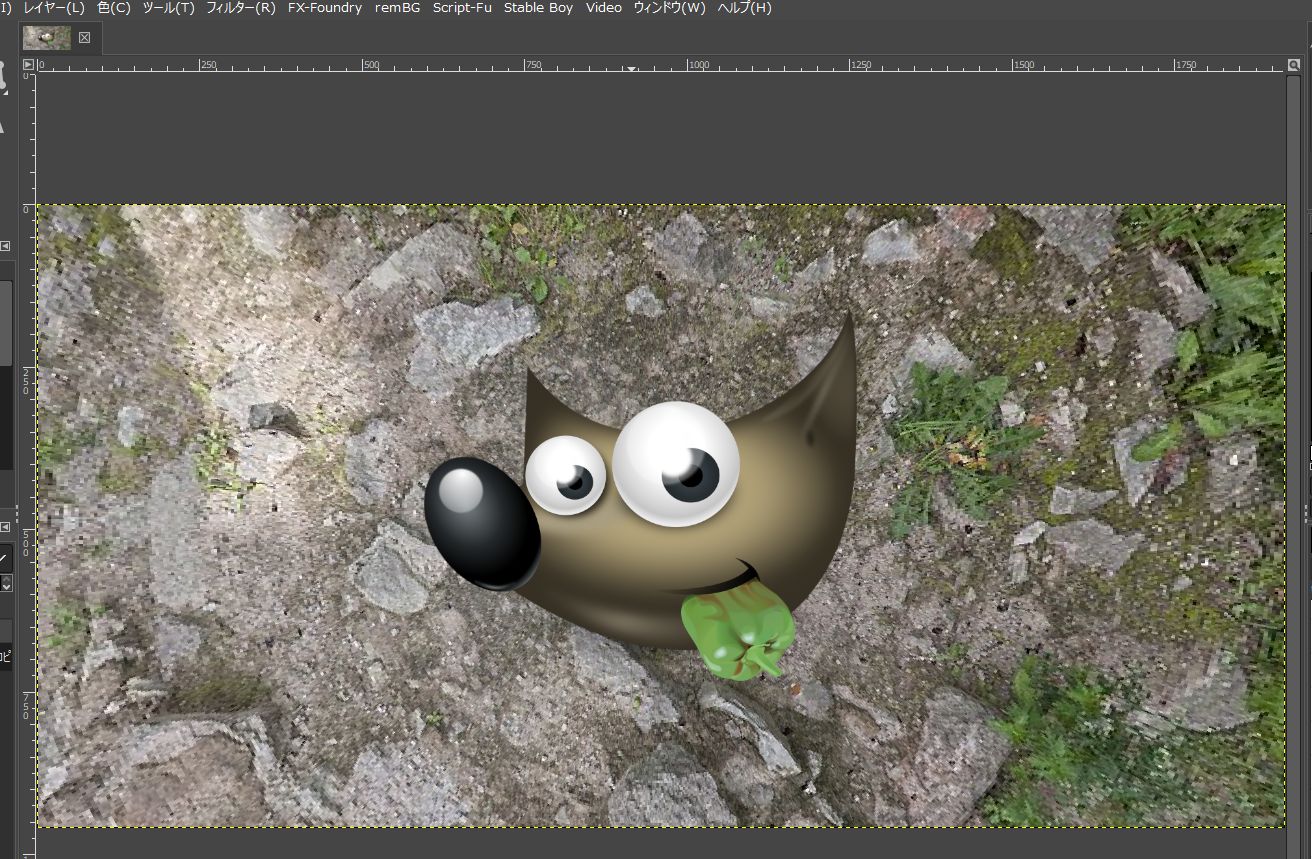Open the remBG menu
This screenshot has height=859, width=1312.
pyautogui.click(x=396, y=8)
